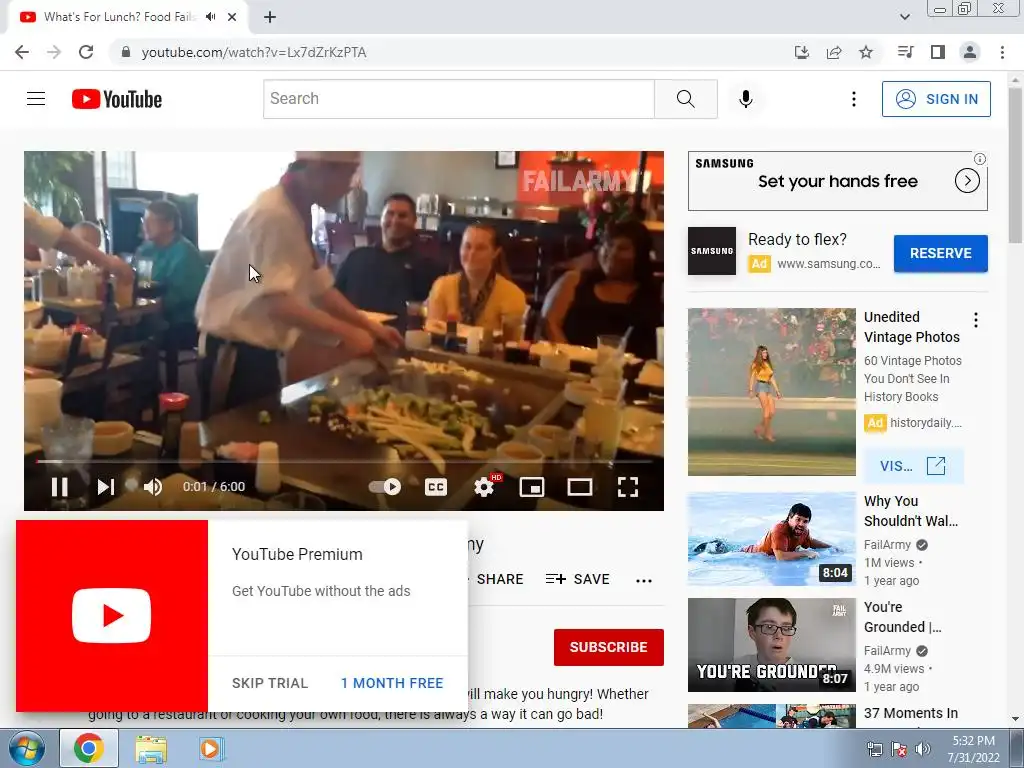Open video settings gear
The width and height of the screenshot is (1024, 768).
(x=484, y=487)
